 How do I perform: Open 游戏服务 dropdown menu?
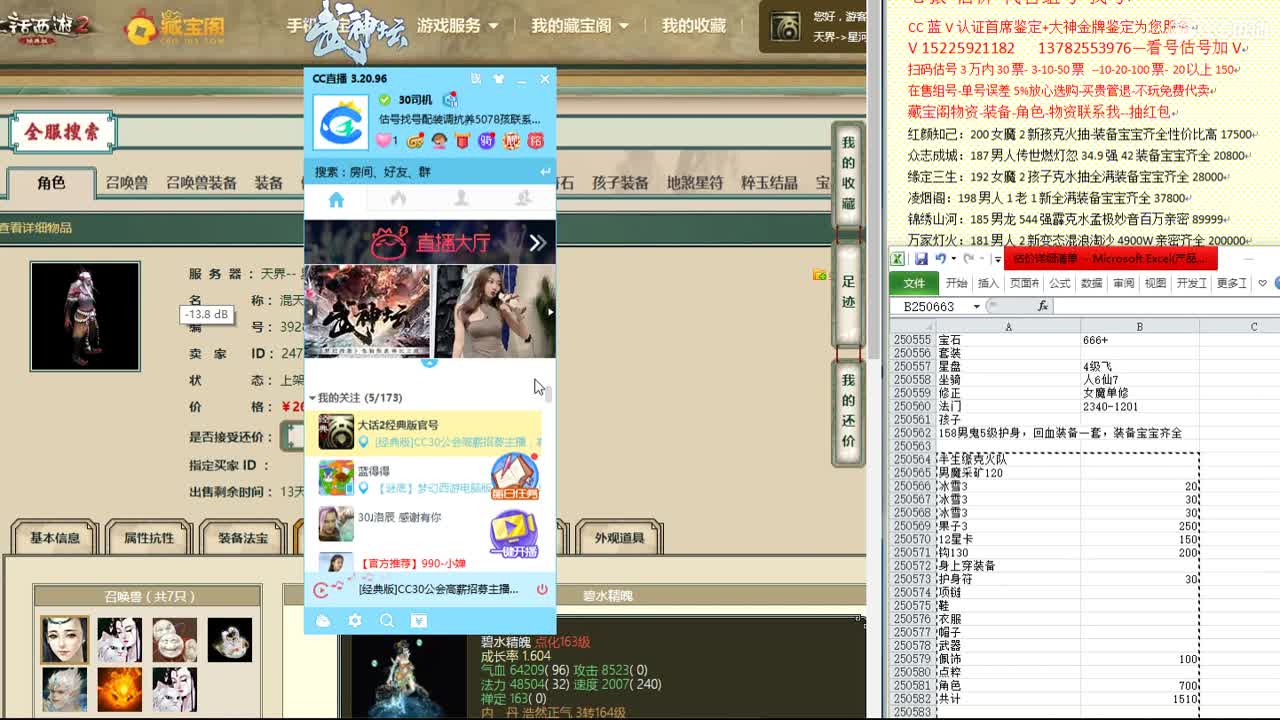(x=457, y=26)
